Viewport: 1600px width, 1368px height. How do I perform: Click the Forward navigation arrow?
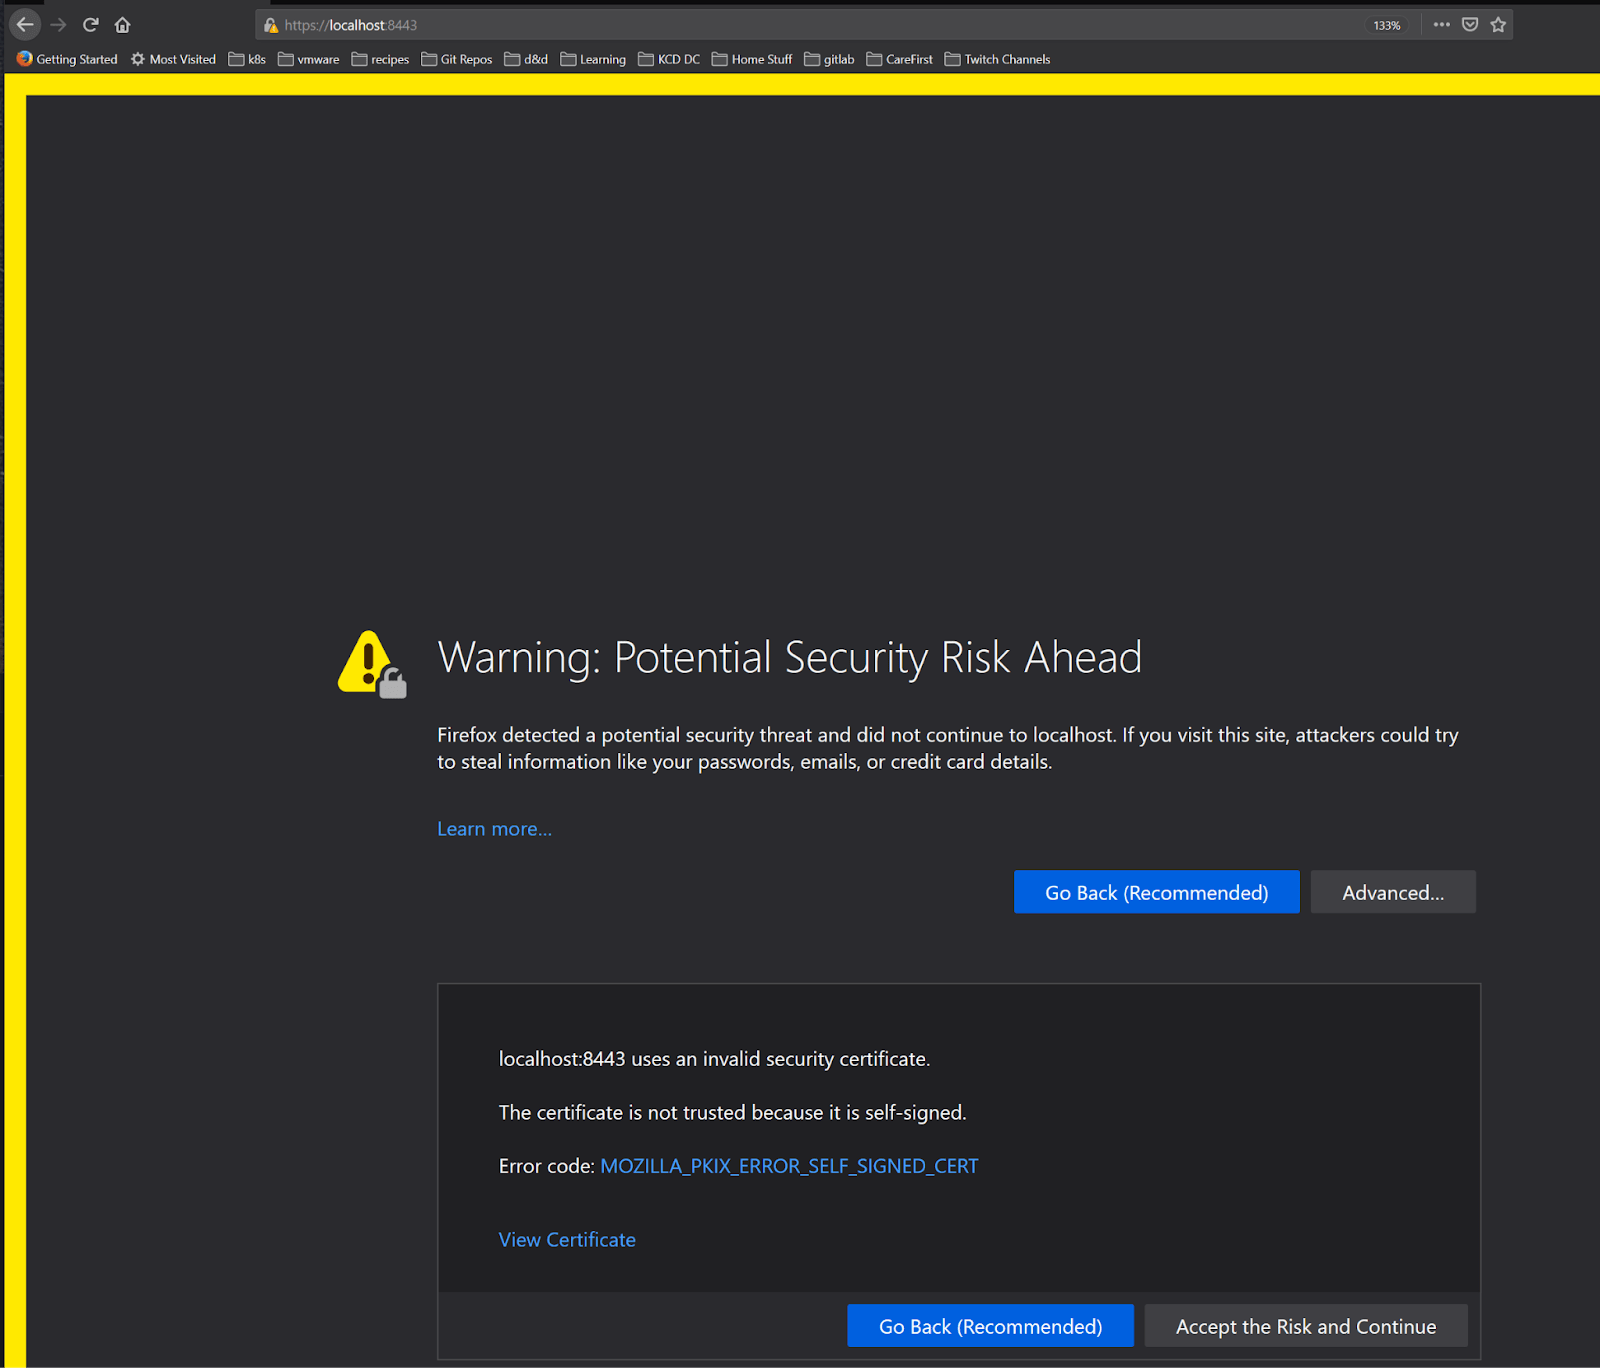tap(59, 25)
